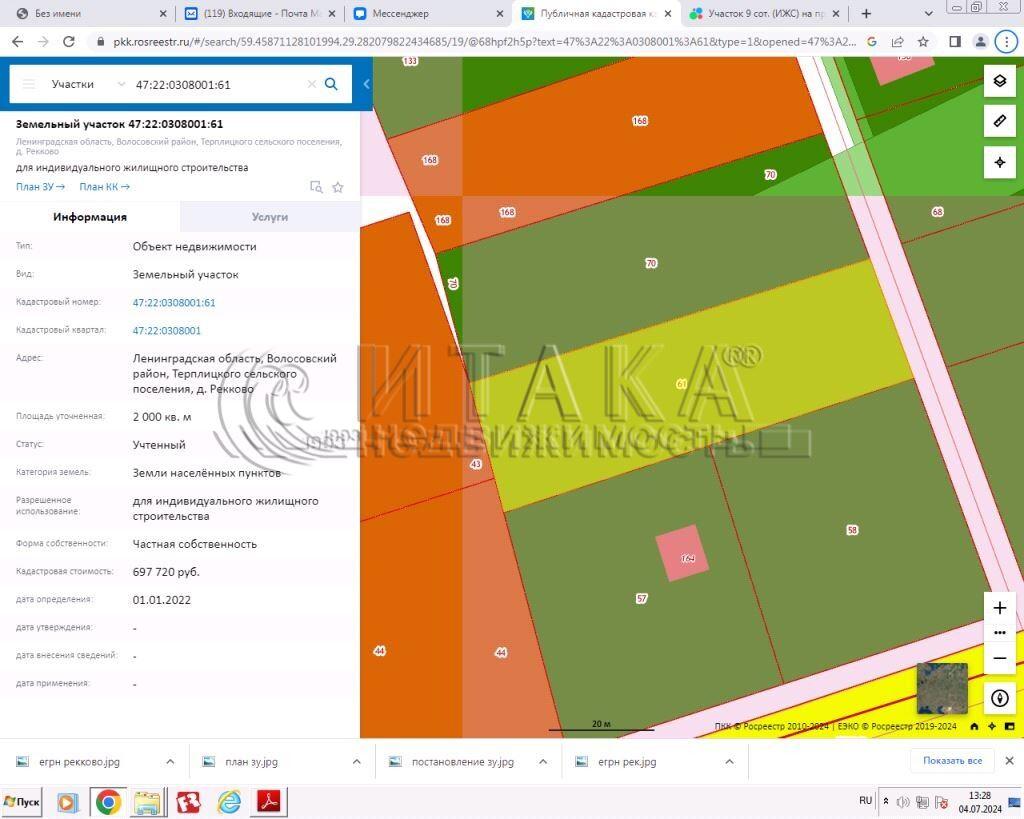This screenshot has width=1024, height=819.
Task: Click Показать все downloads button
Action: 952,761
